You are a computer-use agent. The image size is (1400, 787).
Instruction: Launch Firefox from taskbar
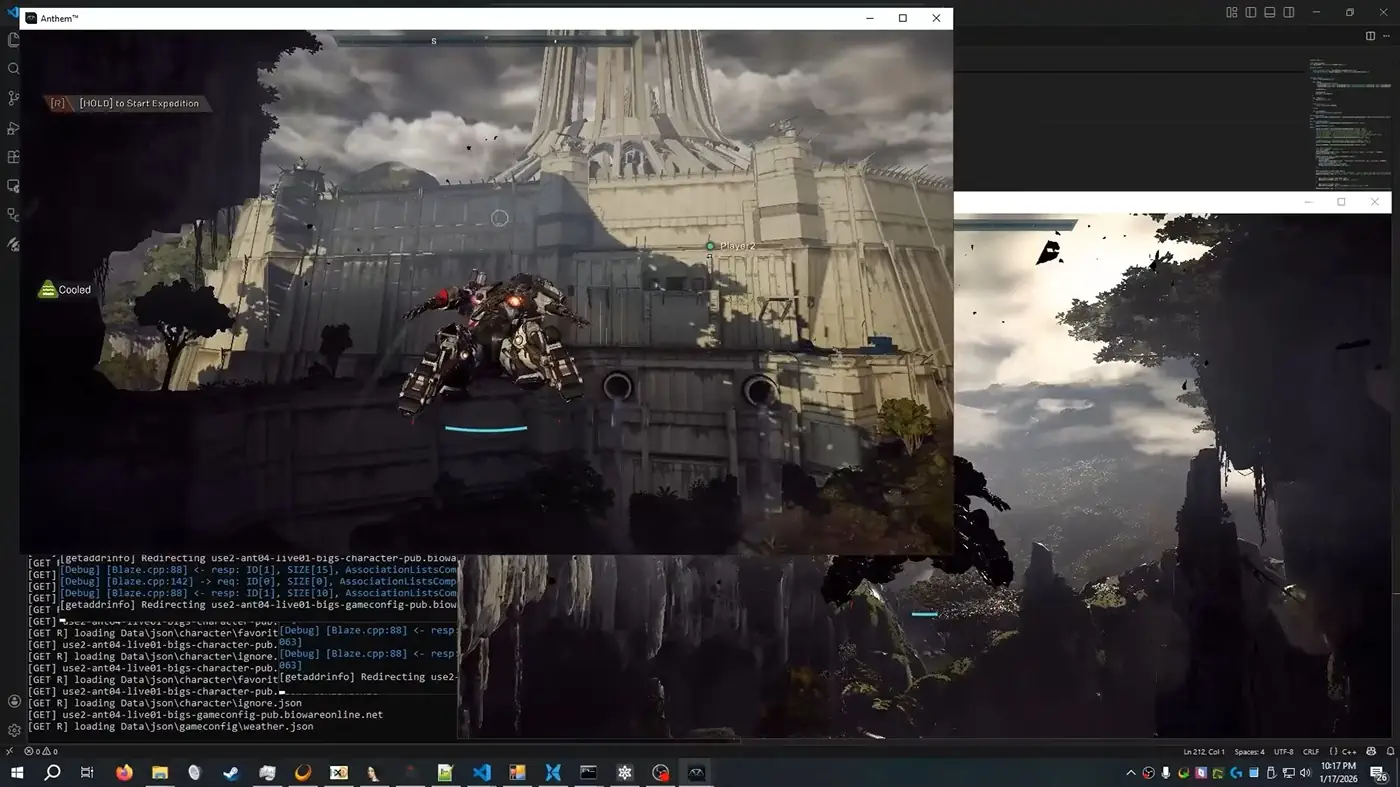point(124,773)
